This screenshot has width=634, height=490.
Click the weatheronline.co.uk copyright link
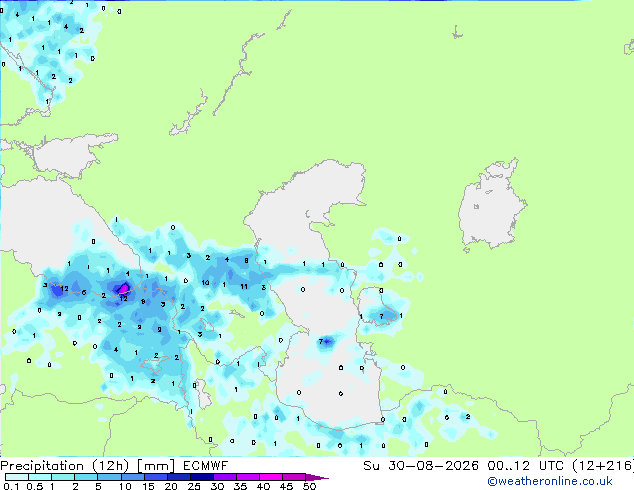550,481
